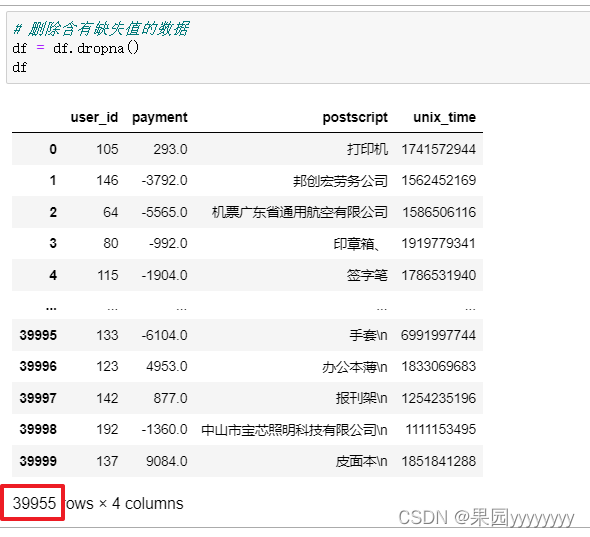Select the payment value -3792.0
The image size is (590, 537).
click(x=164, y=181)
